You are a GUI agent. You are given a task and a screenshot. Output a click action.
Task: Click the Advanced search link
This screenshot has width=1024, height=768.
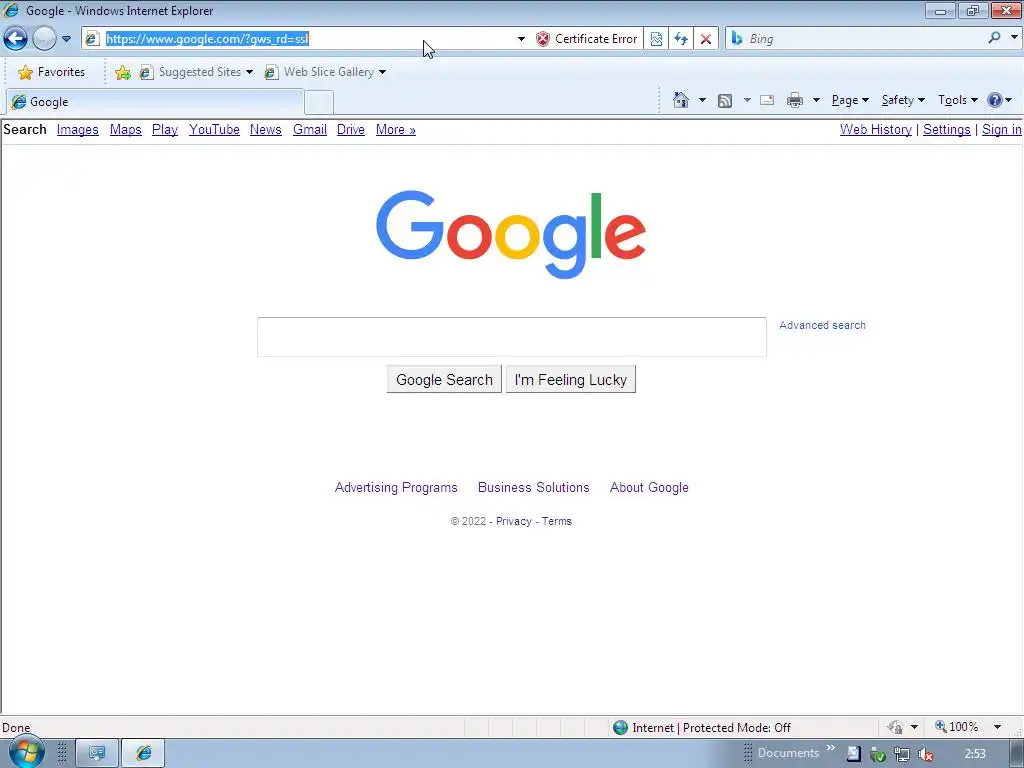[x=822, y=325]
